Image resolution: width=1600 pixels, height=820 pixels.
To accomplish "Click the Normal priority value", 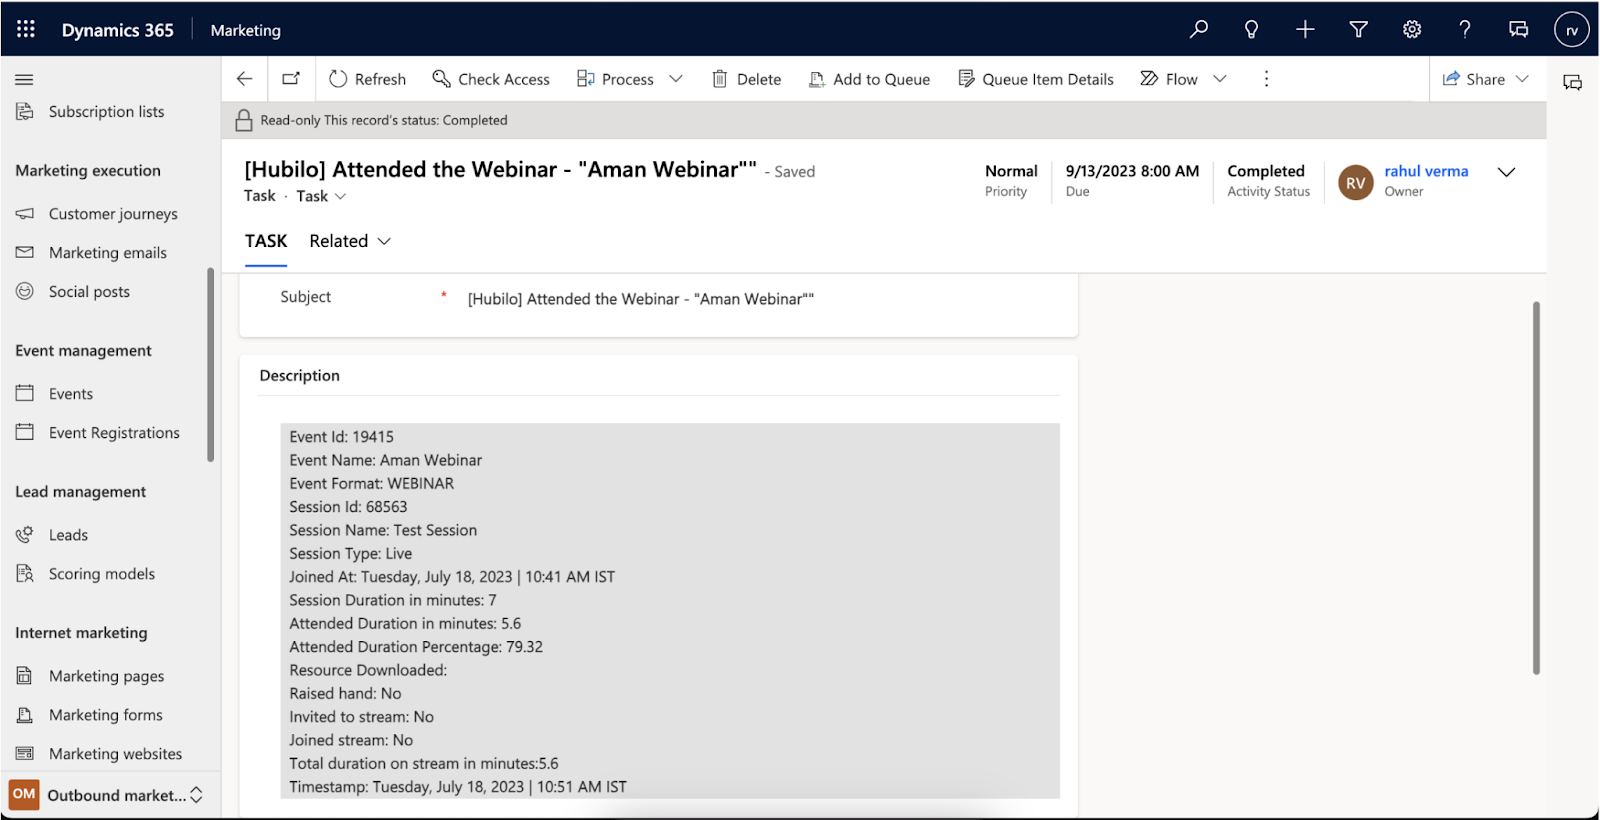I will coord(1011,171).
